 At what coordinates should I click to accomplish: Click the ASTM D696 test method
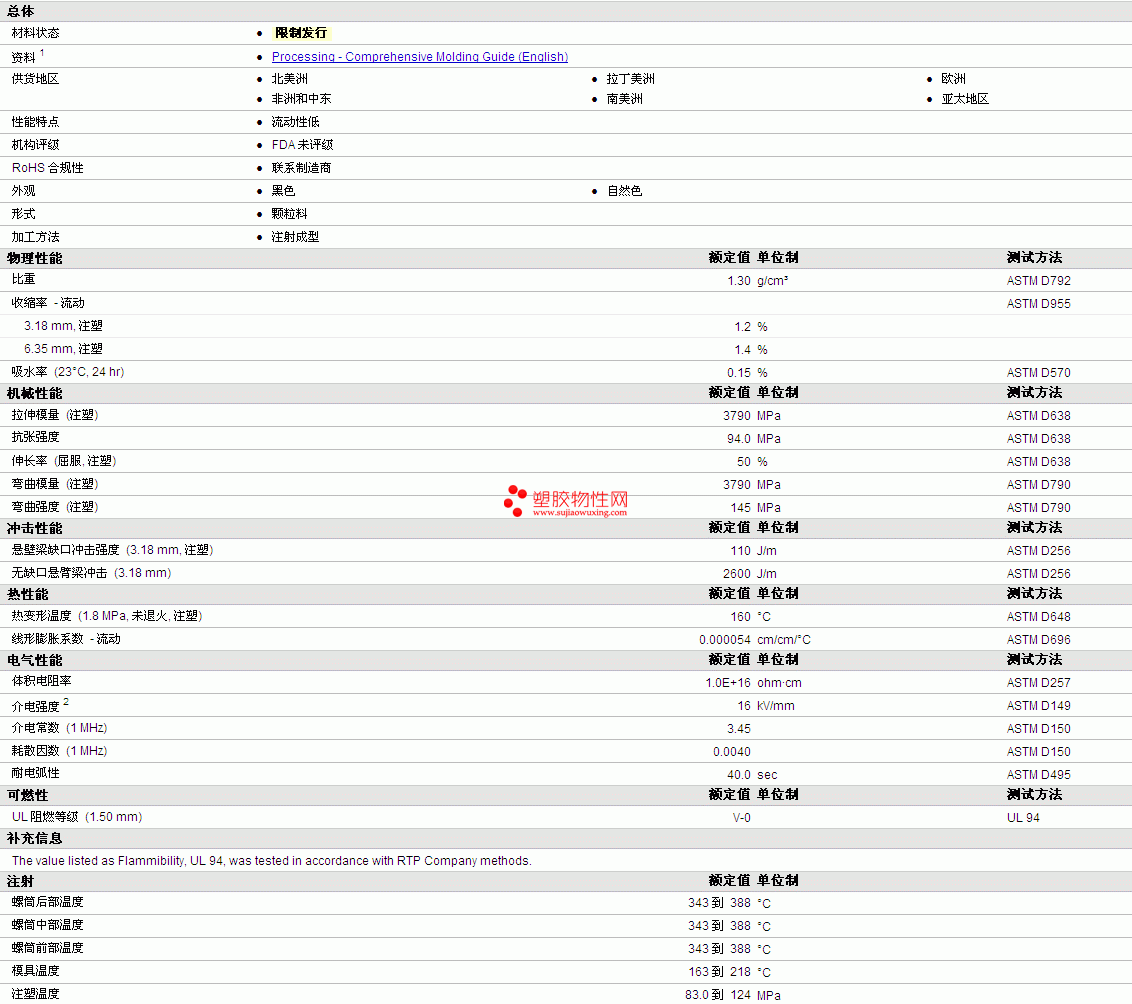(1038, 640)
